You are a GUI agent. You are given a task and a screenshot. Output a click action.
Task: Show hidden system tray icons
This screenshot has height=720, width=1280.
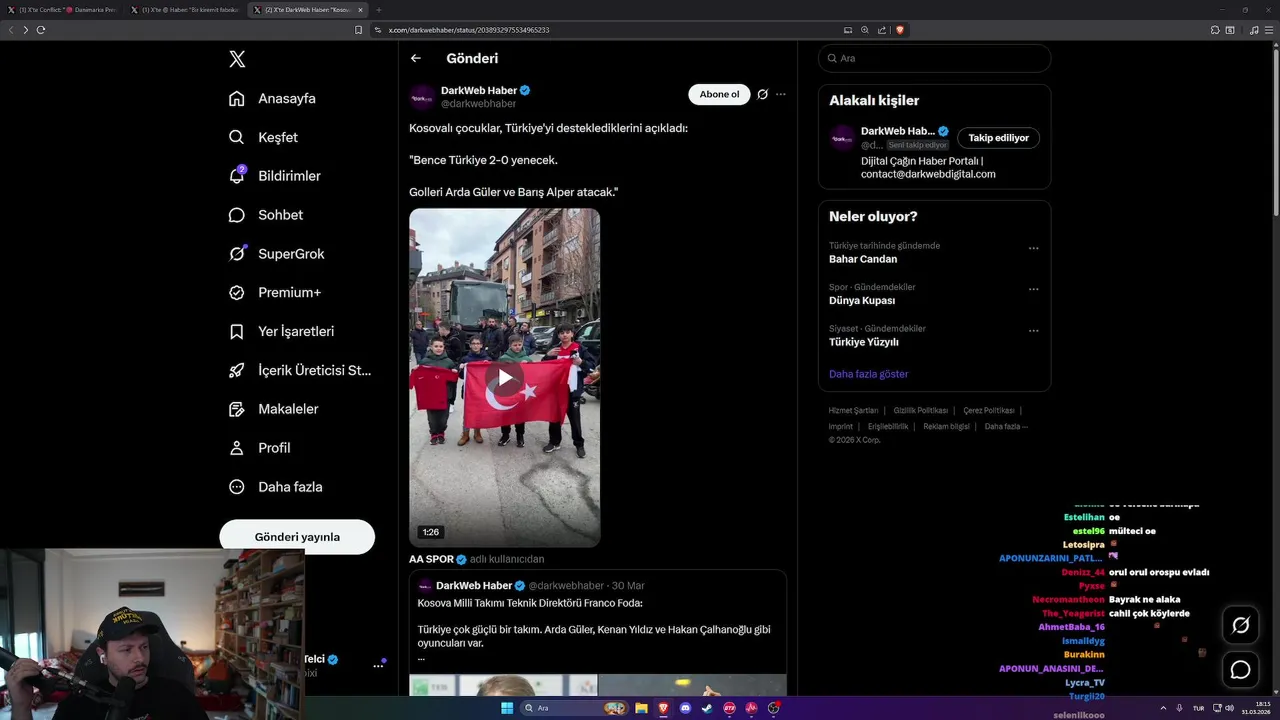click(x=1162, y=708)
